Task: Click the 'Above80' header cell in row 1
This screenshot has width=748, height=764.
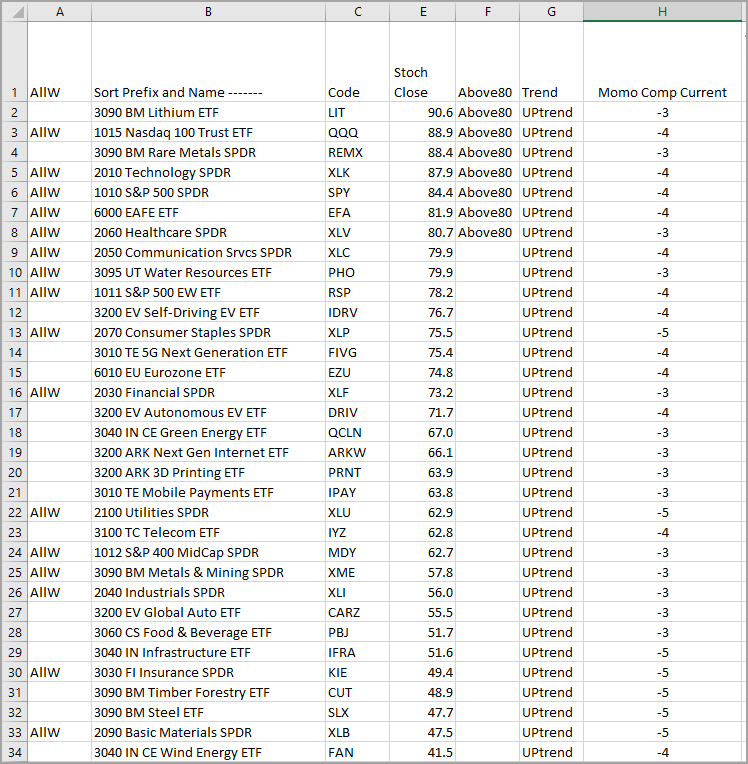Action: pyautogui.click(x=487, y=62)
